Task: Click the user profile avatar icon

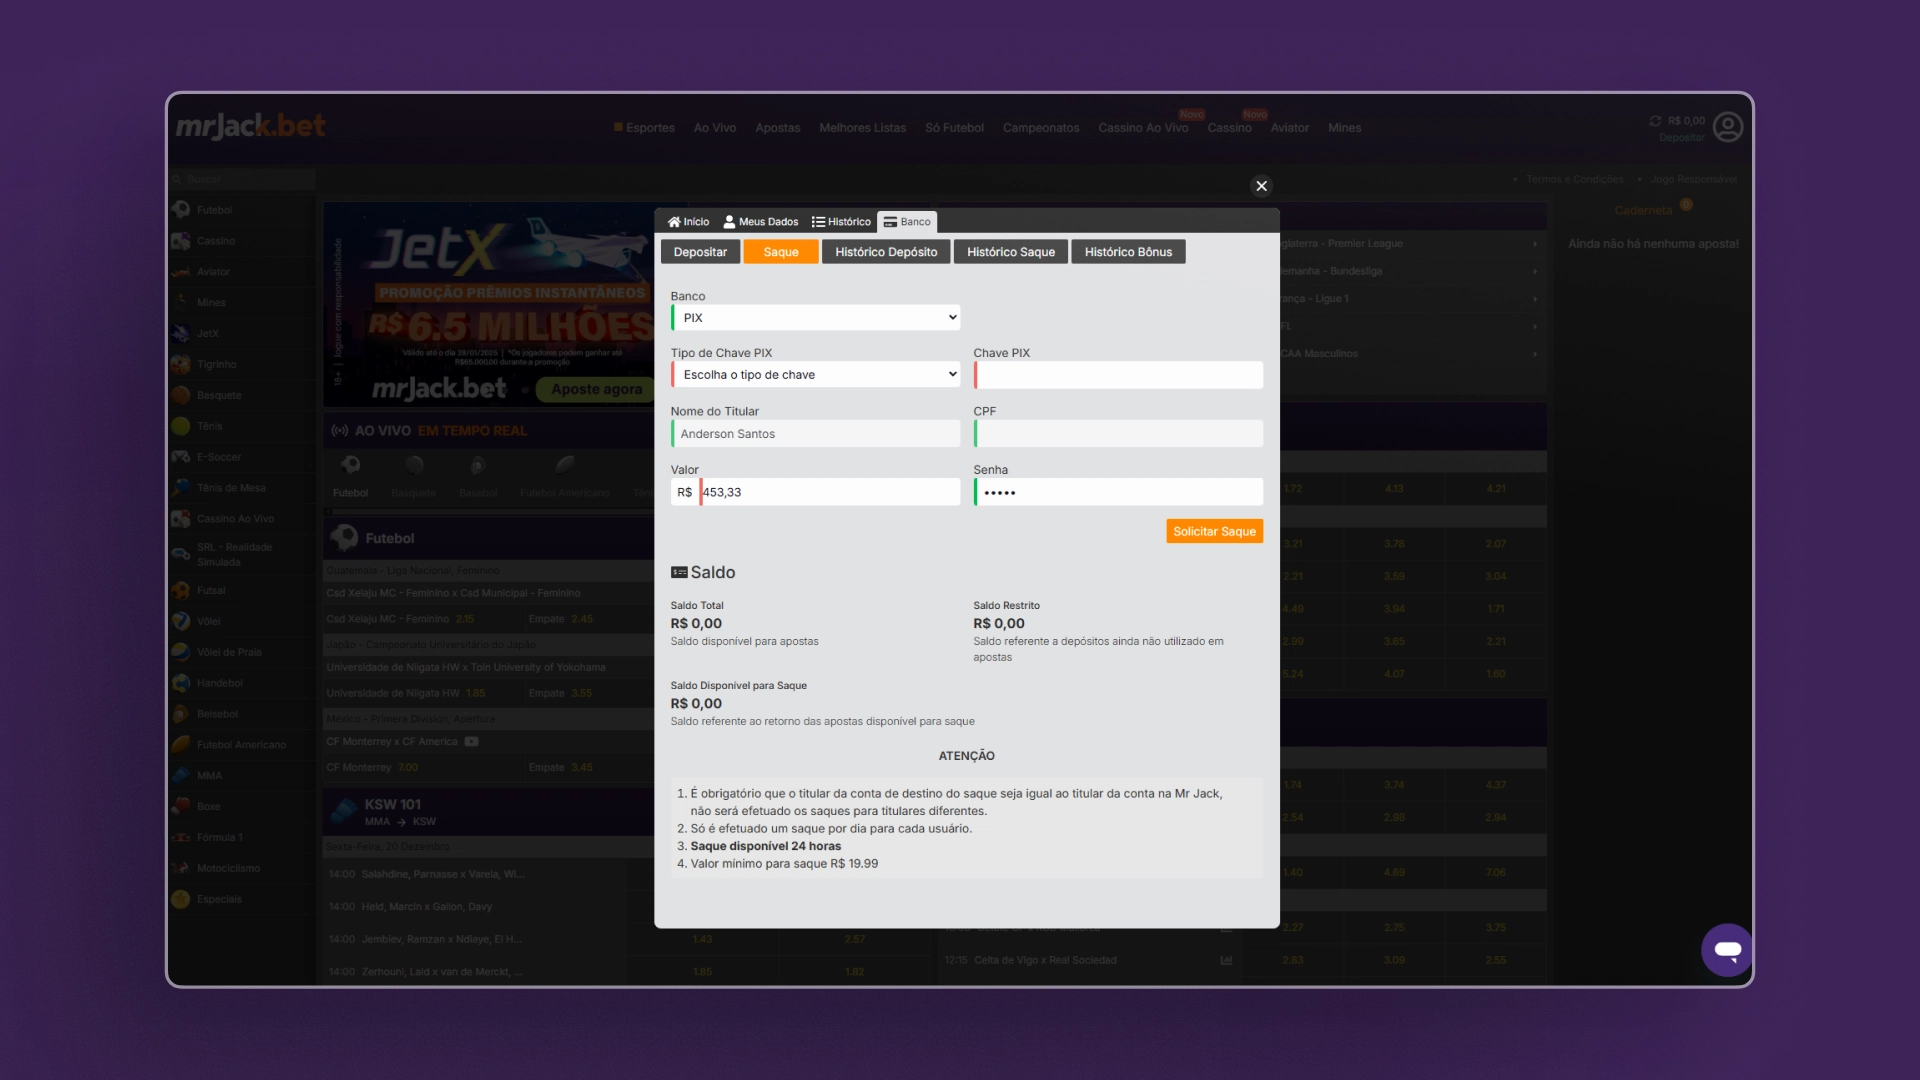Action: click(x=1727, y=127)
